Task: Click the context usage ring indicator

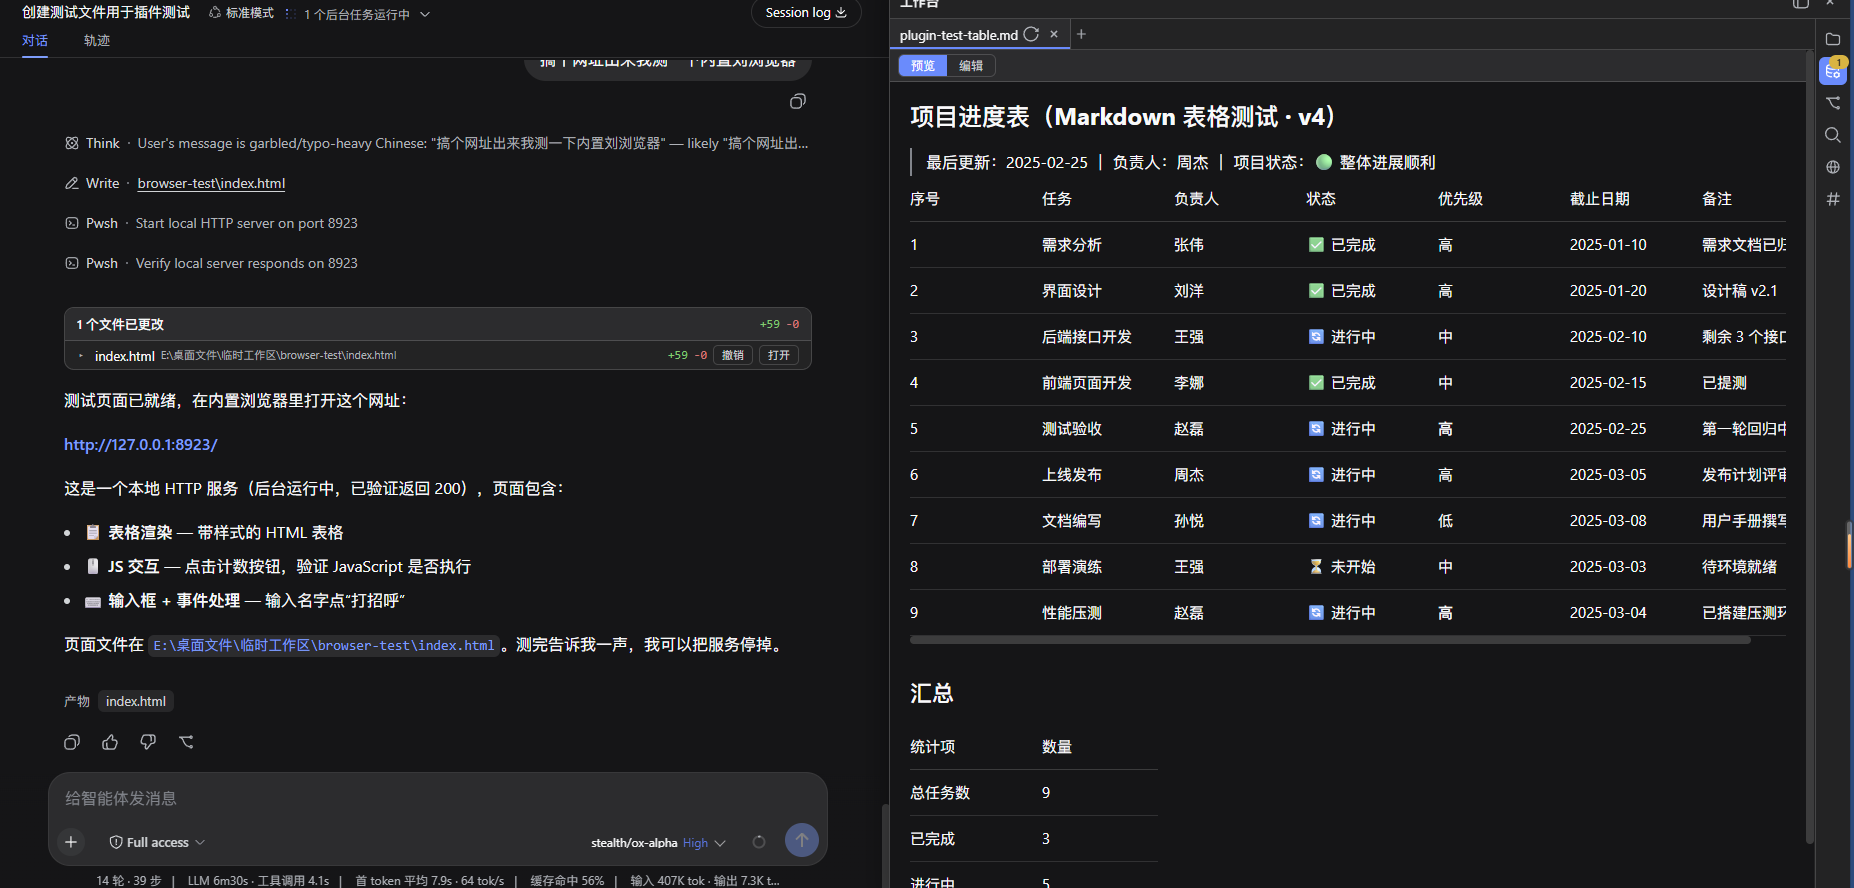Action: pos(759,842)
